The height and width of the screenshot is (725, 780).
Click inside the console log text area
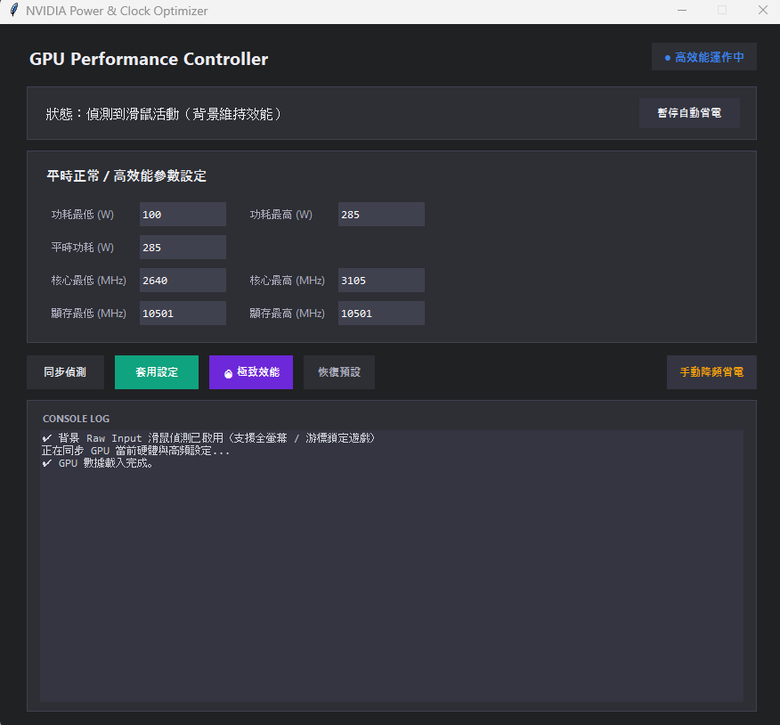point(391,566)
